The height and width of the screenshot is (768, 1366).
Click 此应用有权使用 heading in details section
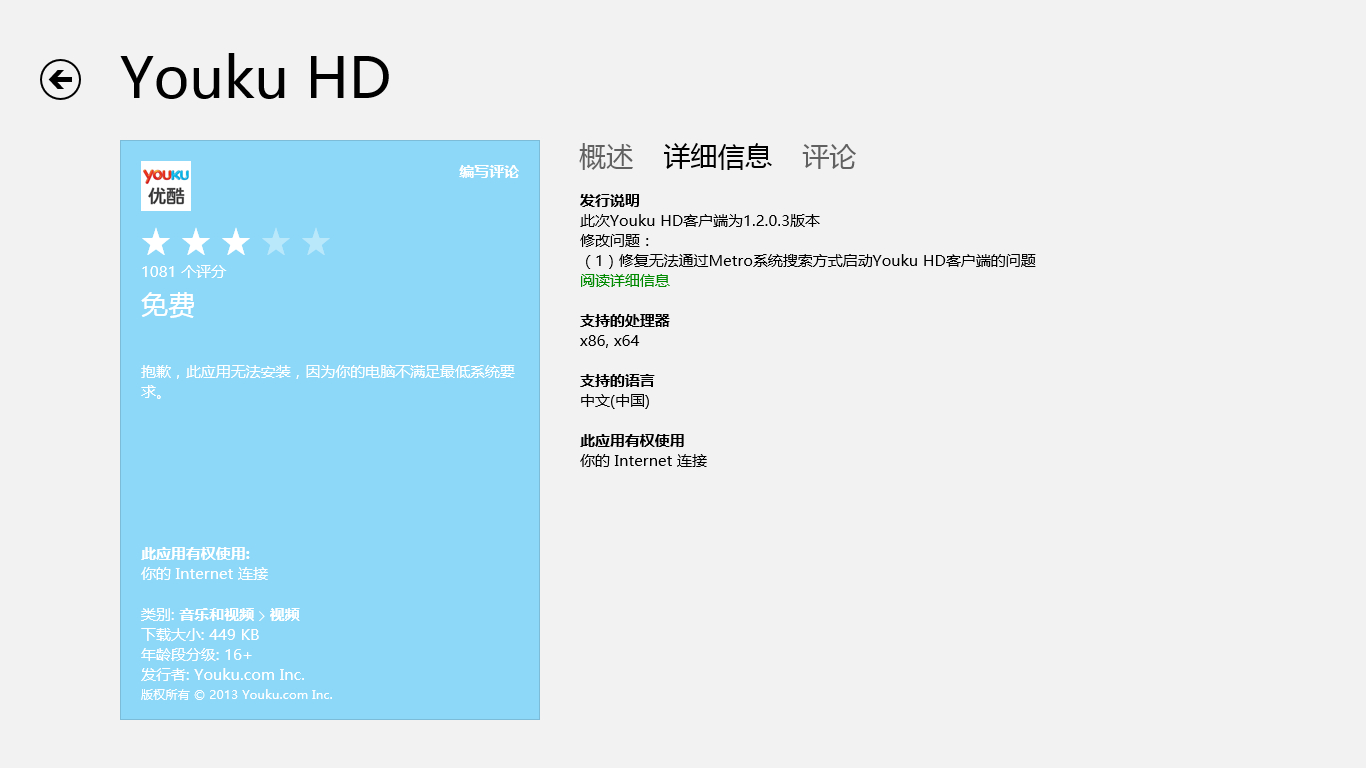(632, 441)
